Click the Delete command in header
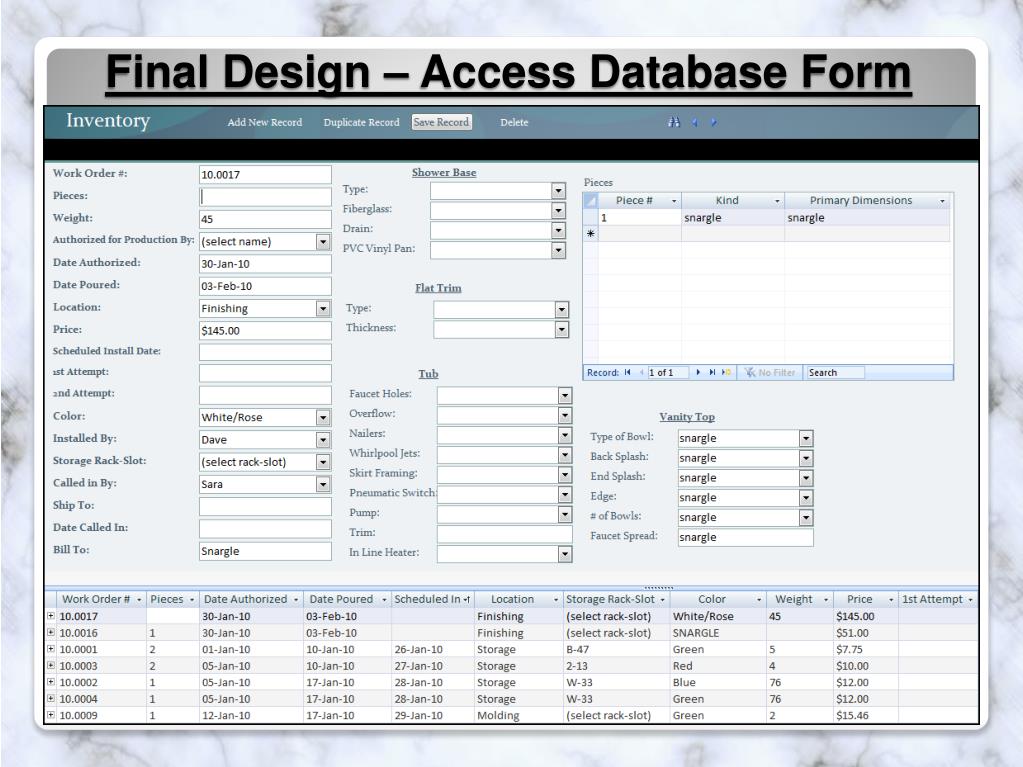The height and width of the screenshot is (767, 1023). pyautogui.click(x=514, y=123)
